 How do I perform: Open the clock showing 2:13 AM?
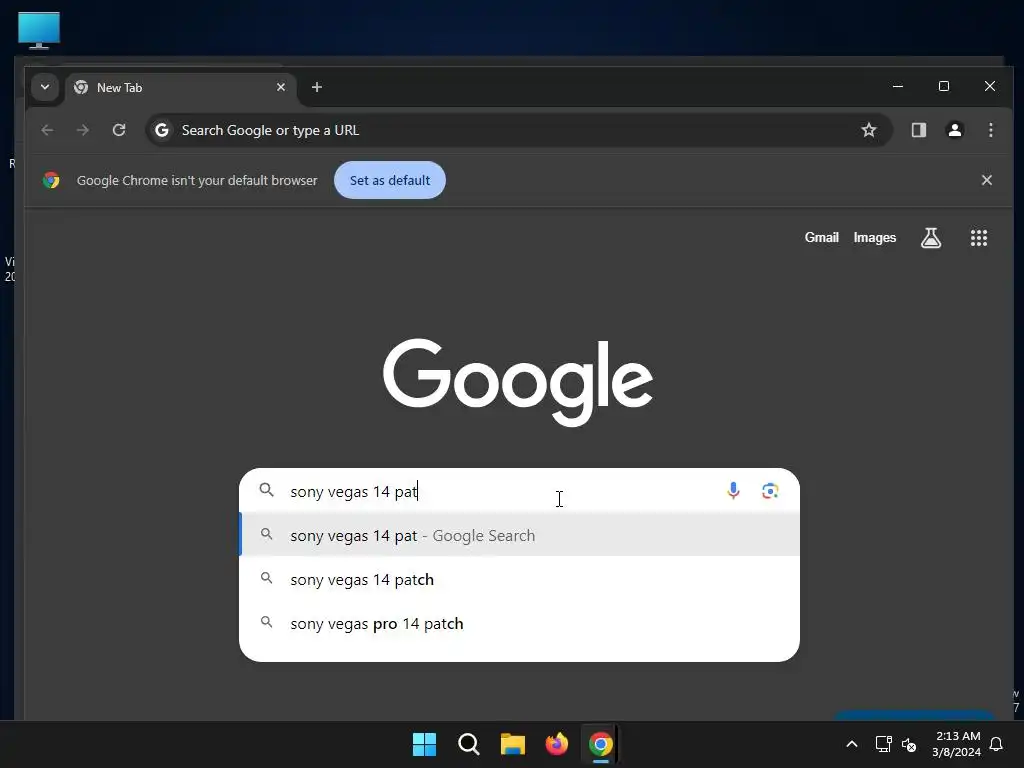click(x=957, y=744)
